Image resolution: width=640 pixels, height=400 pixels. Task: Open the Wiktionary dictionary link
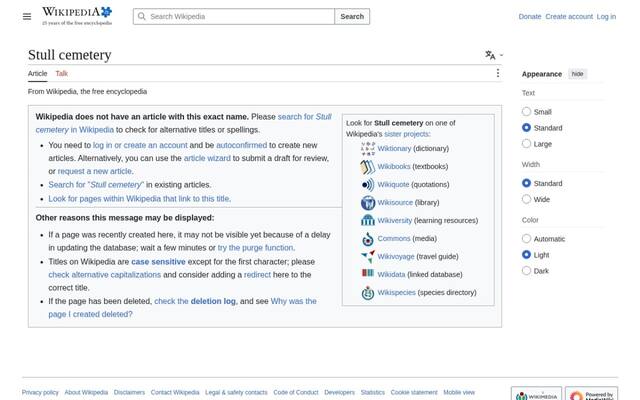[394, 149]
